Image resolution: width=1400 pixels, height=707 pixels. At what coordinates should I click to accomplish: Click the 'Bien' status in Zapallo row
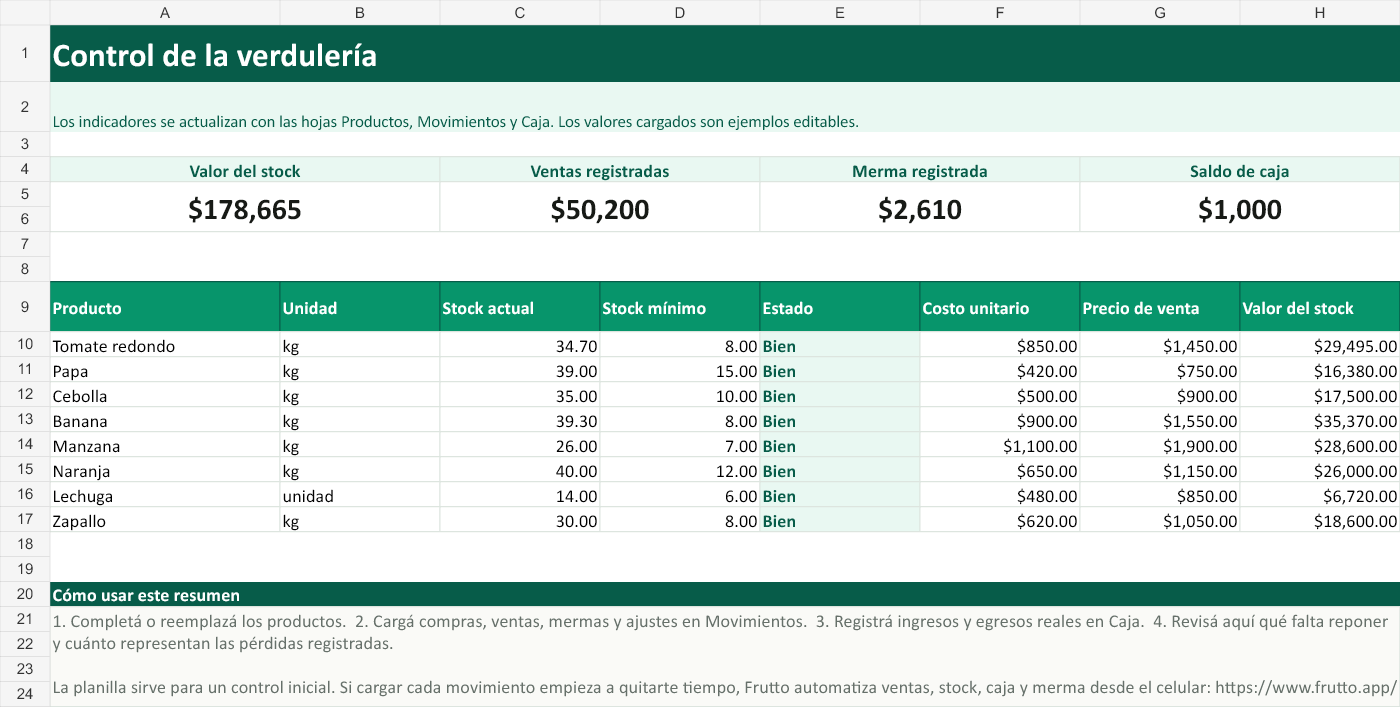(x=840, y=520)
